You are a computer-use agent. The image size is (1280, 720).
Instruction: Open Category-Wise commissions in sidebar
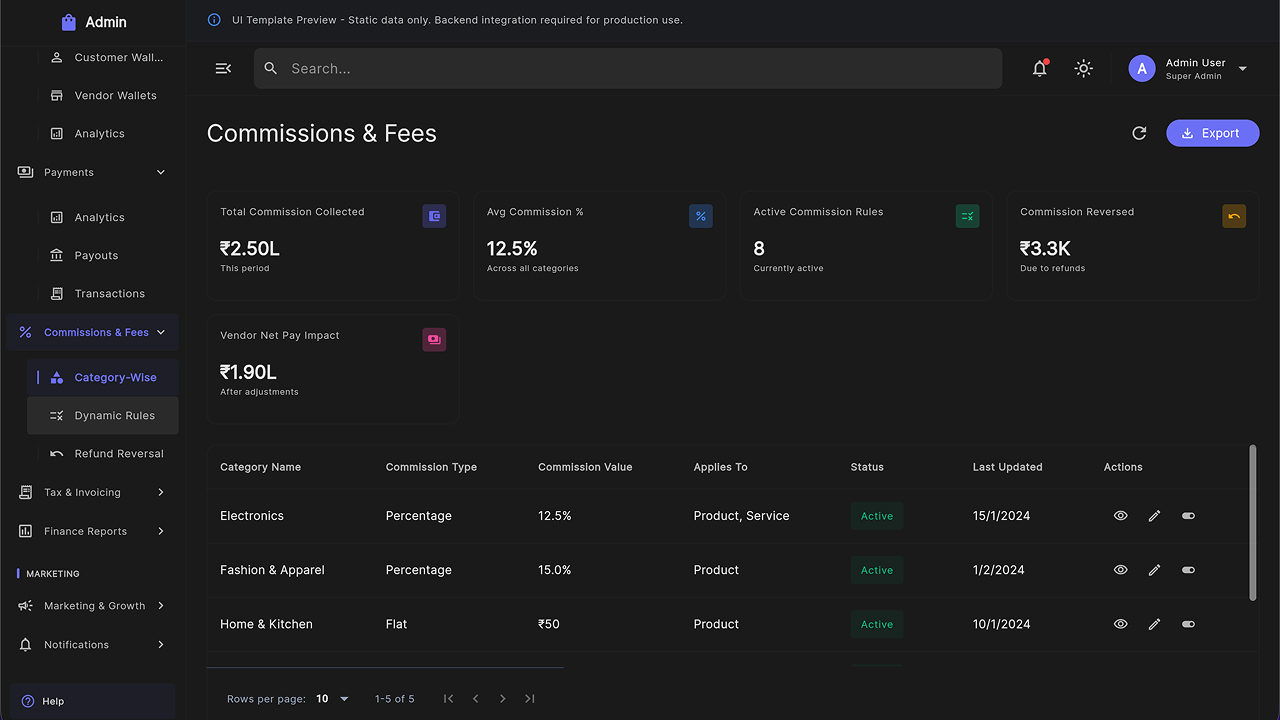point(103,377)
